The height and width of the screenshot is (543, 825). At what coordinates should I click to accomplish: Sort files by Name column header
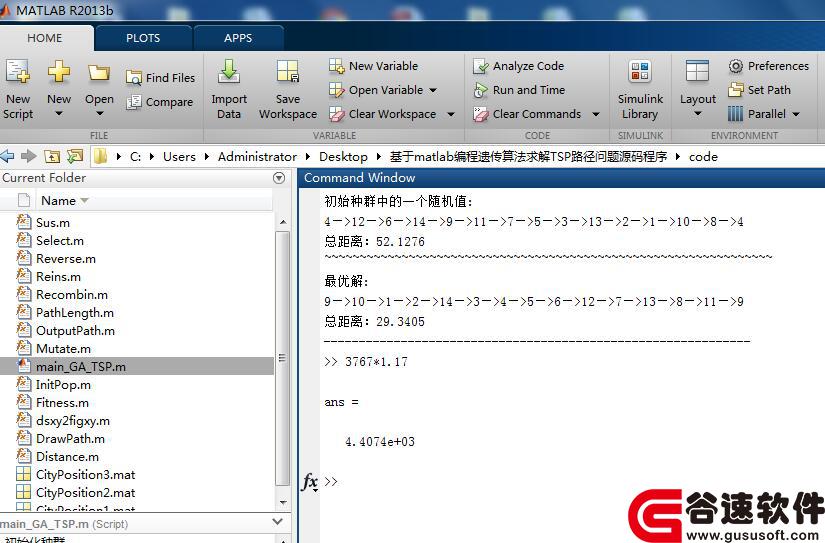pyautogui.click(x=59, y=200)
